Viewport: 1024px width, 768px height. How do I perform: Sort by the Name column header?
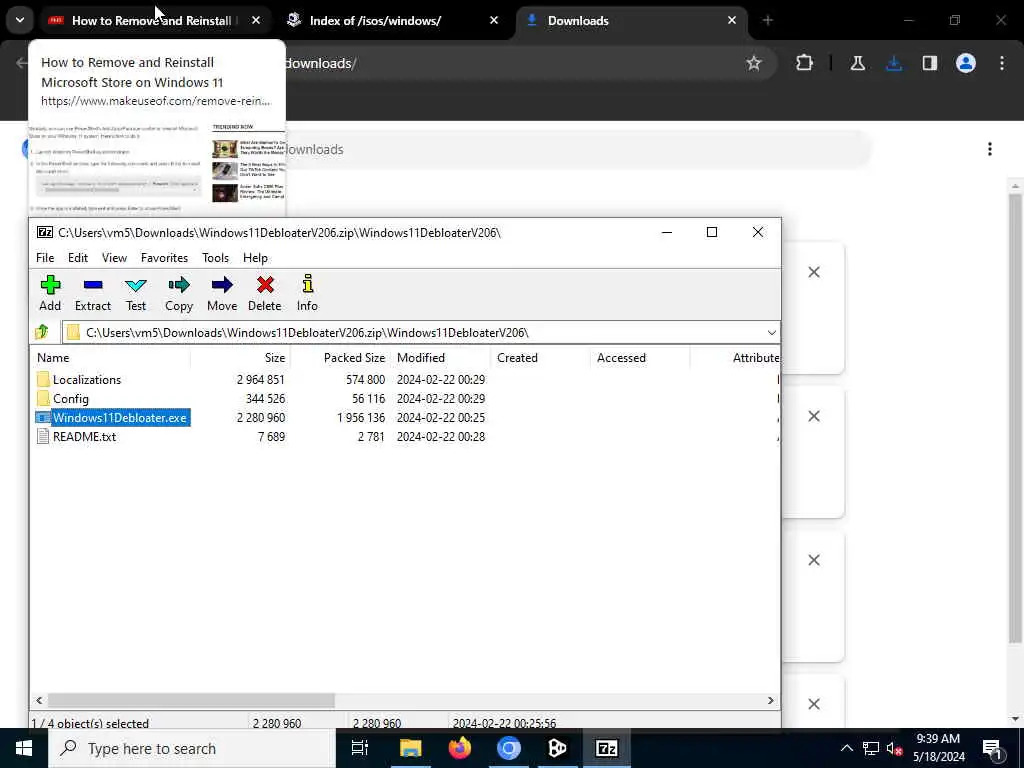click(x=110, y=358)
